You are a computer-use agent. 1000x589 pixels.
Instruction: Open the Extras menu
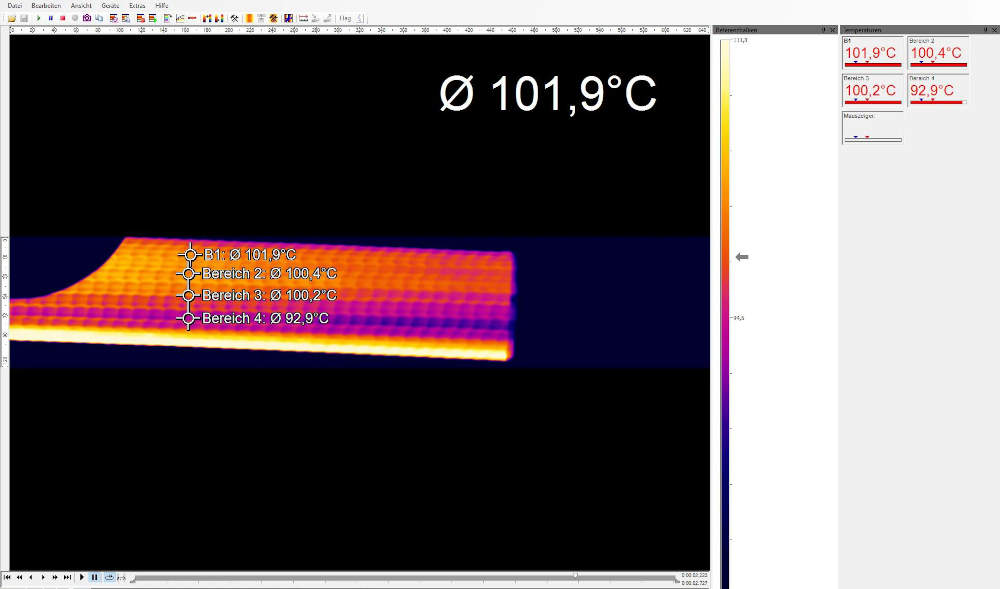[137, 5]
